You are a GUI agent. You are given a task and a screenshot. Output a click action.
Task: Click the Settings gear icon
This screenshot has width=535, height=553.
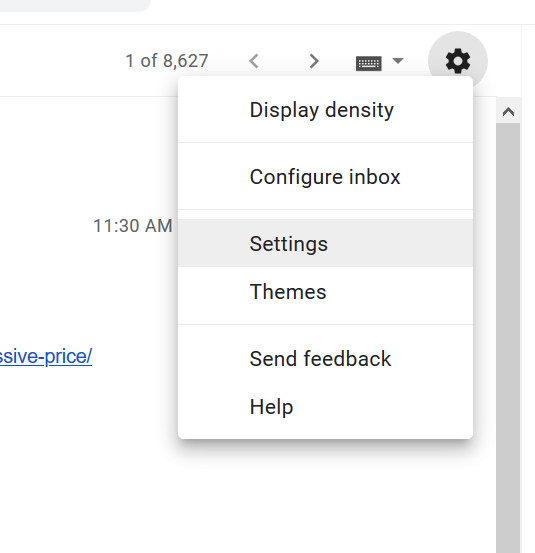pos(458,61)
